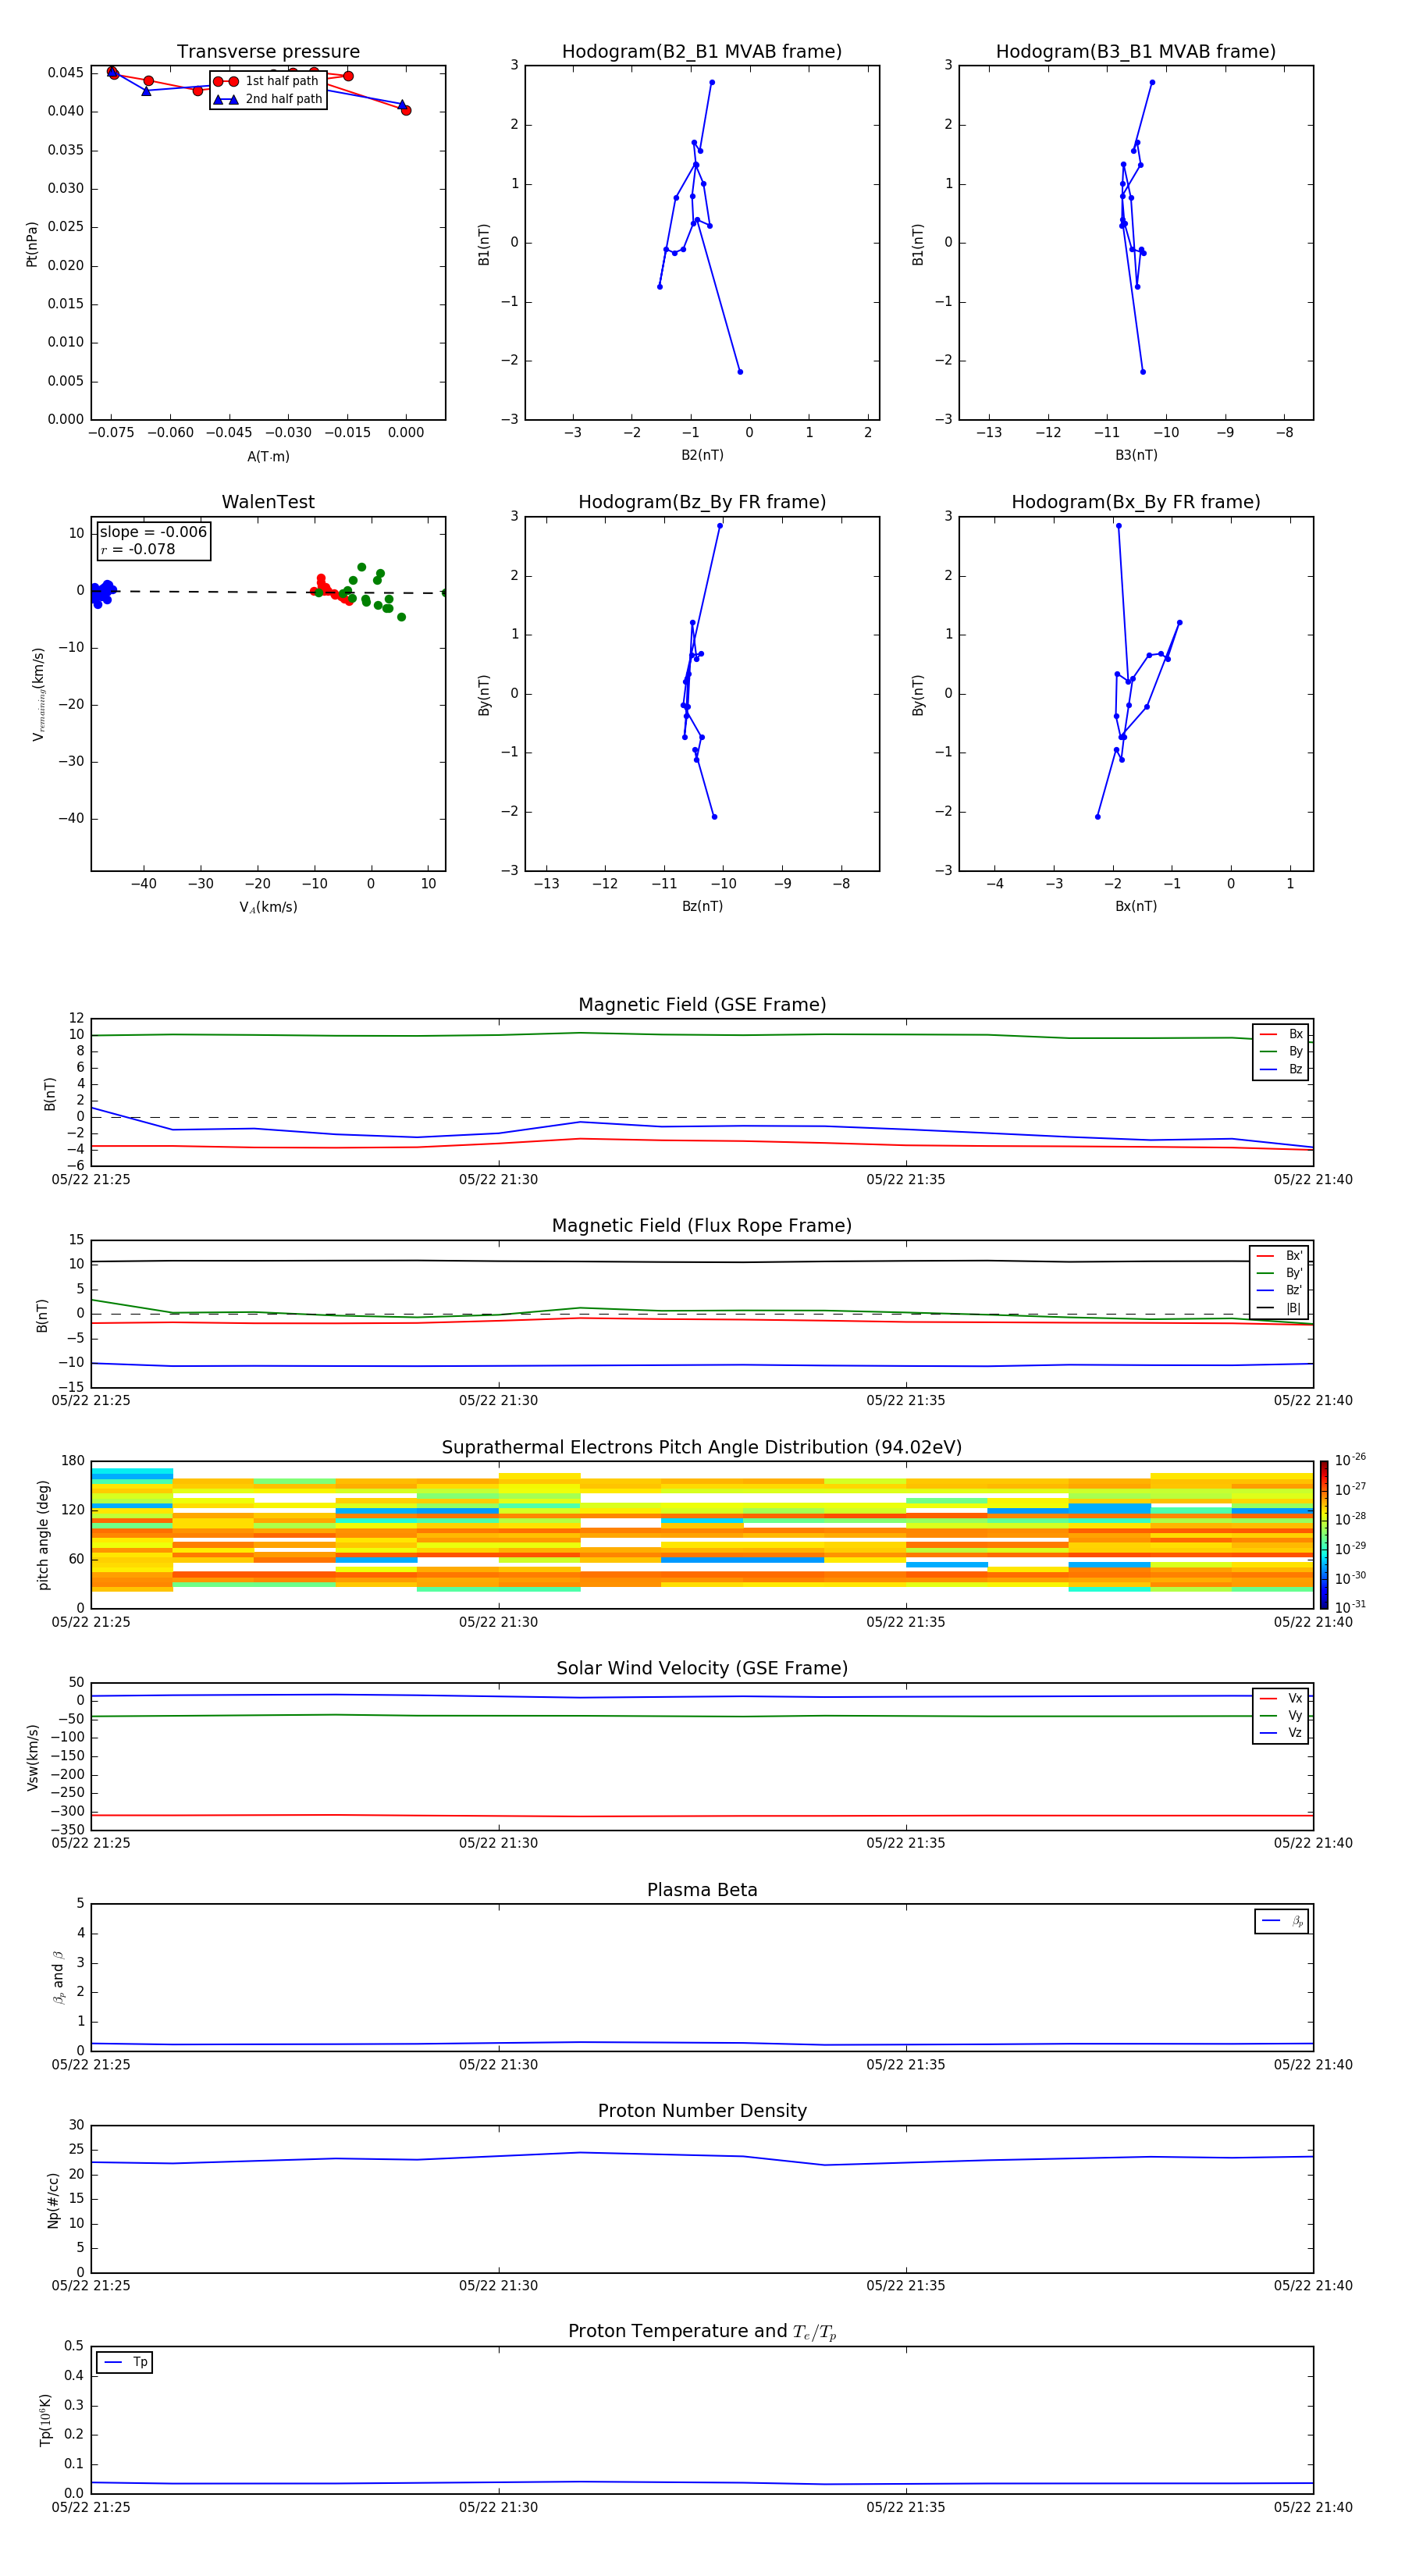Click the 'slope = -0.006' annotation
This screenshot has width=1405, height=2576.
(153, 532)
